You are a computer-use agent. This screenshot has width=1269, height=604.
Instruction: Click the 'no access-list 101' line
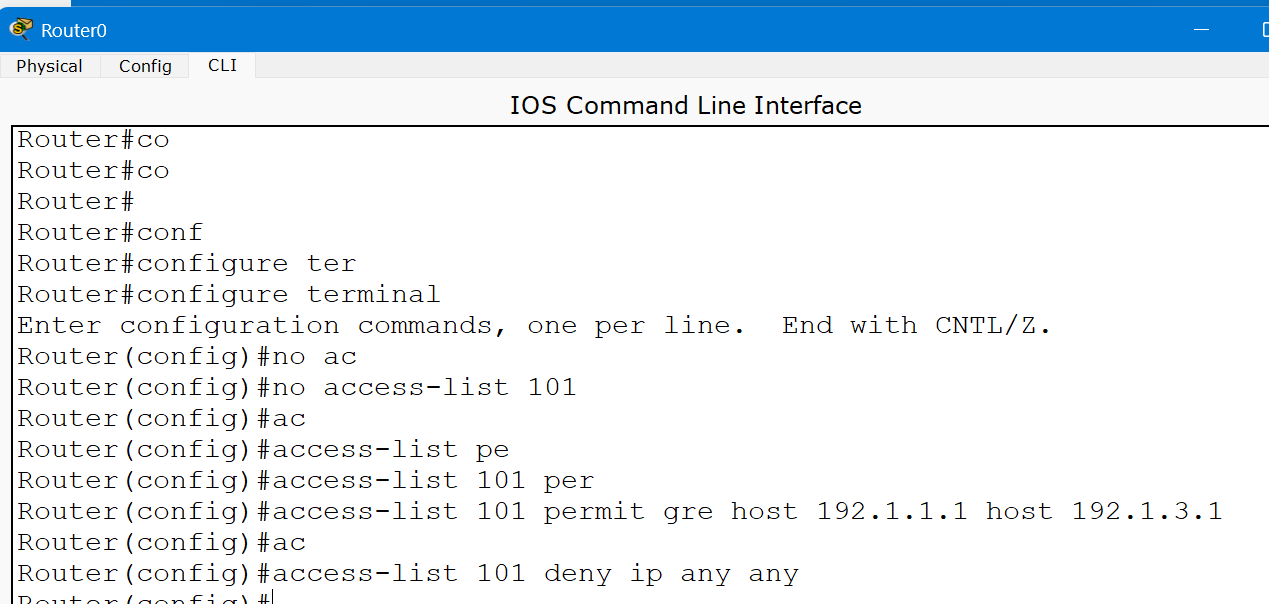(297, 388)
